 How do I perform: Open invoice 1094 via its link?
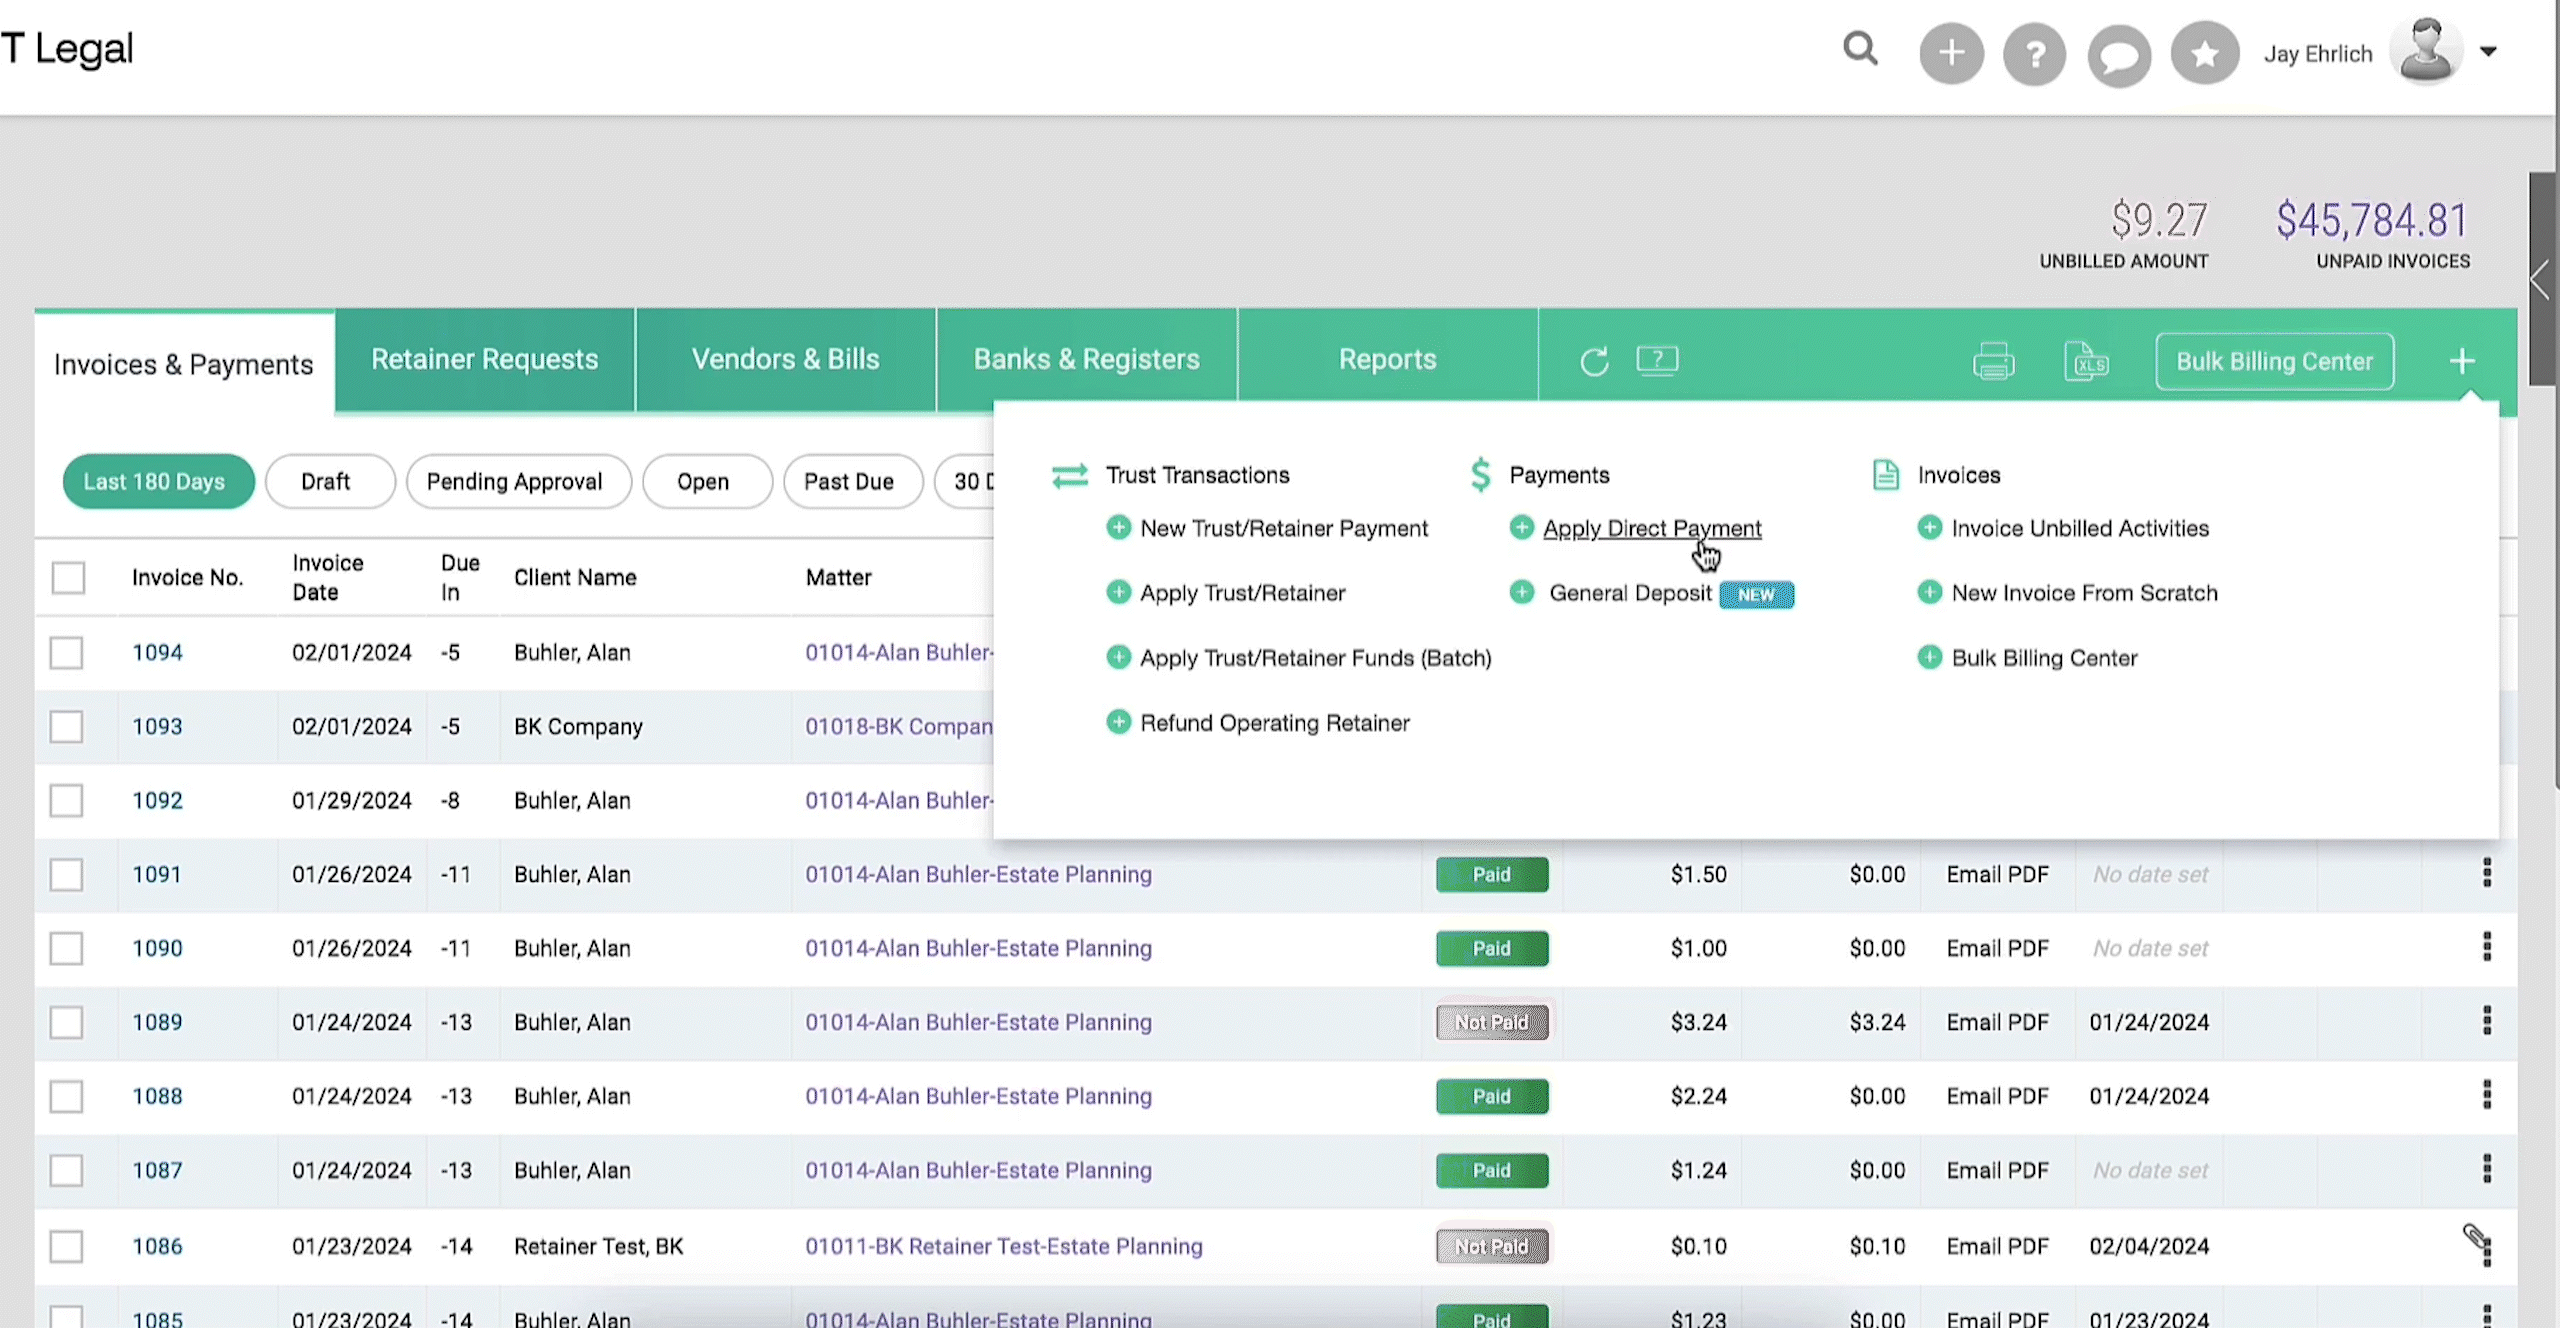pos(157,652)
